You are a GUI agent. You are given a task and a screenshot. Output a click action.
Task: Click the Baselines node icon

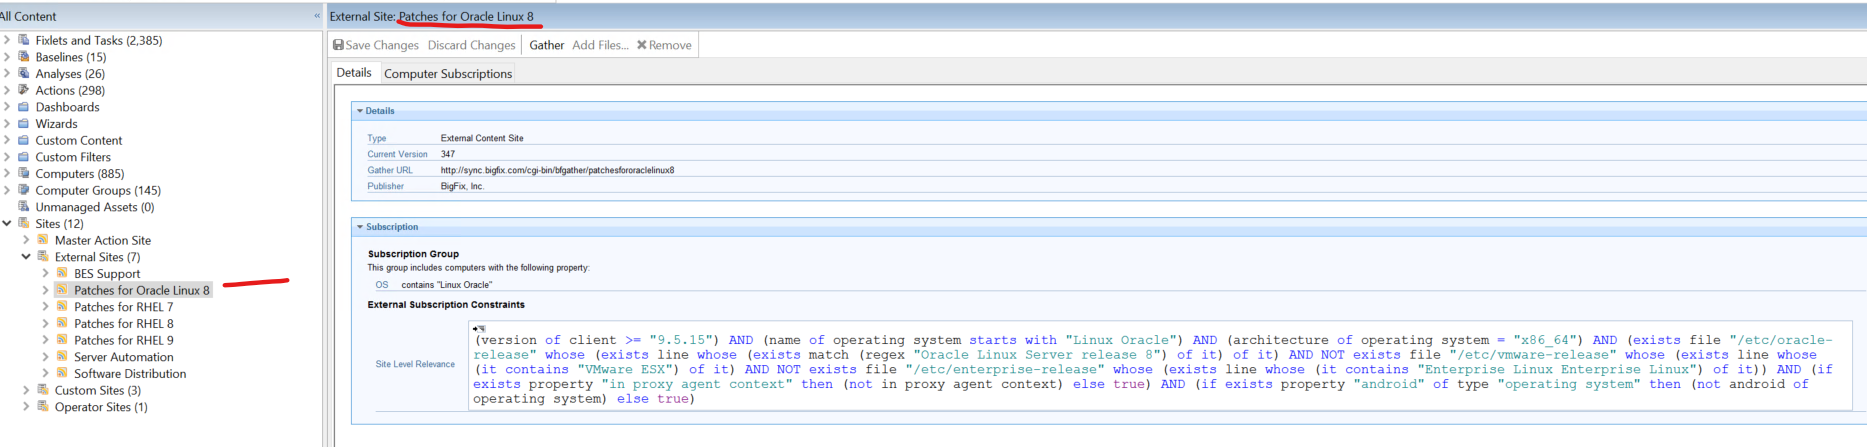[24, 57]
